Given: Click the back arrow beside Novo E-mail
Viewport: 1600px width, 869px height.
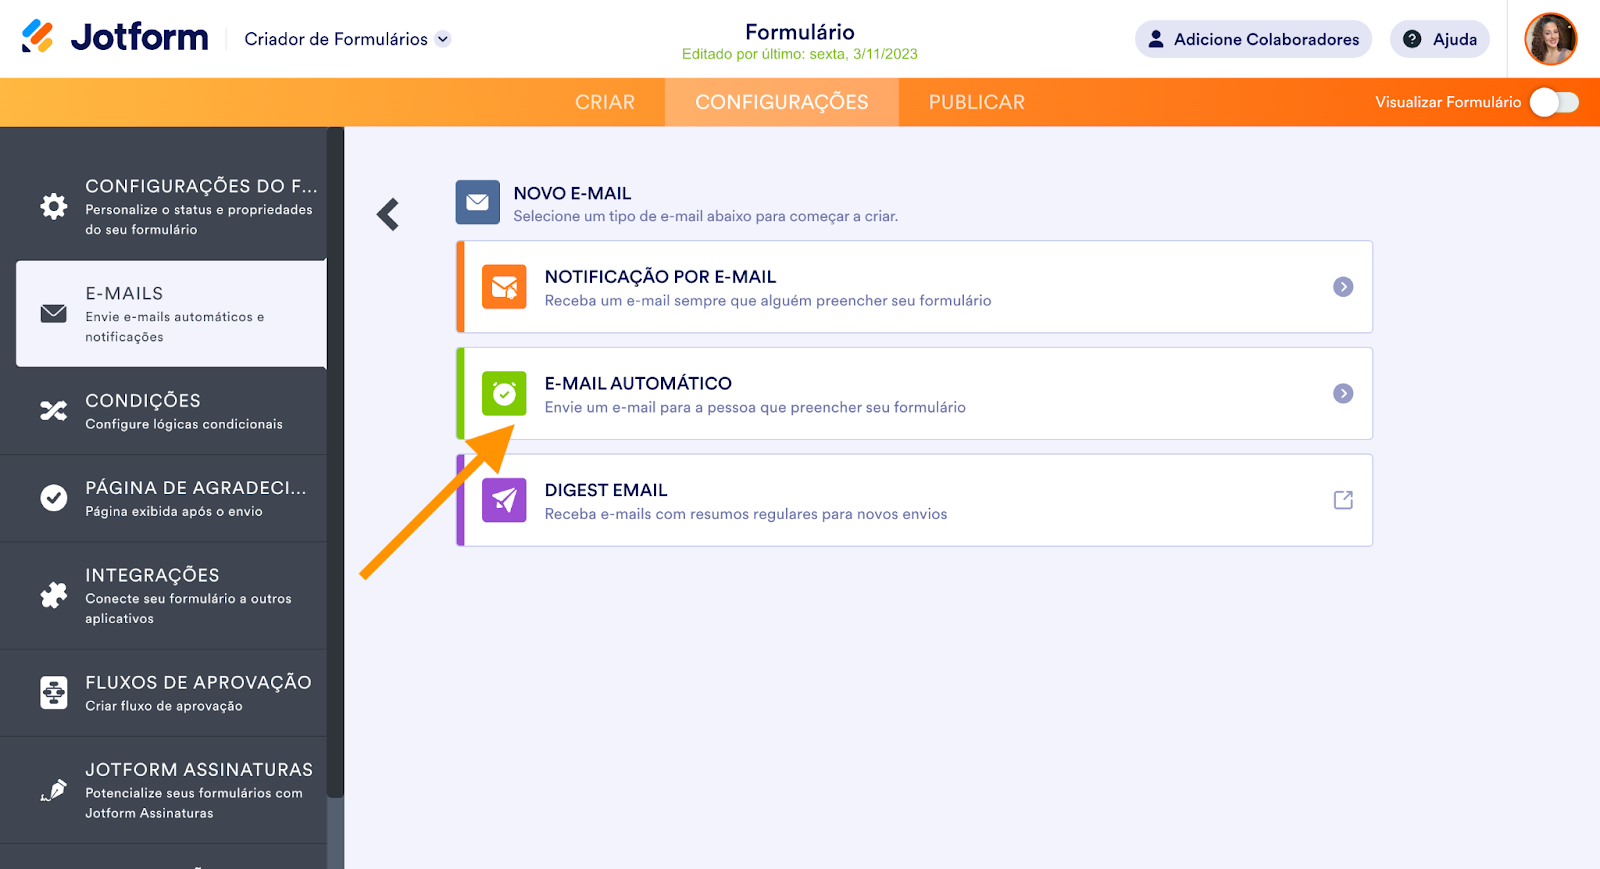Looking at the screenshot, I should [388, 214].
